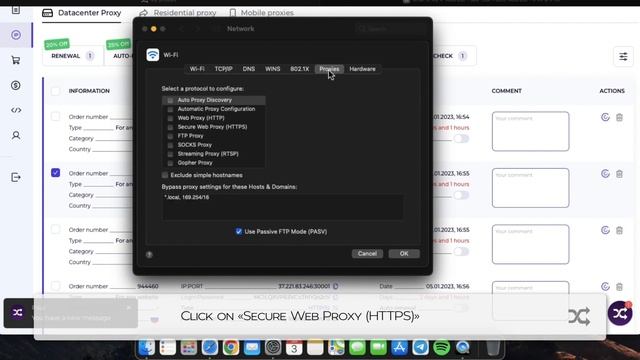Image resolution: width=640 pixels, height=360 pixels.
Task: Copy the IP:PORT value of order 944460
Action: [x=336, y=286]
